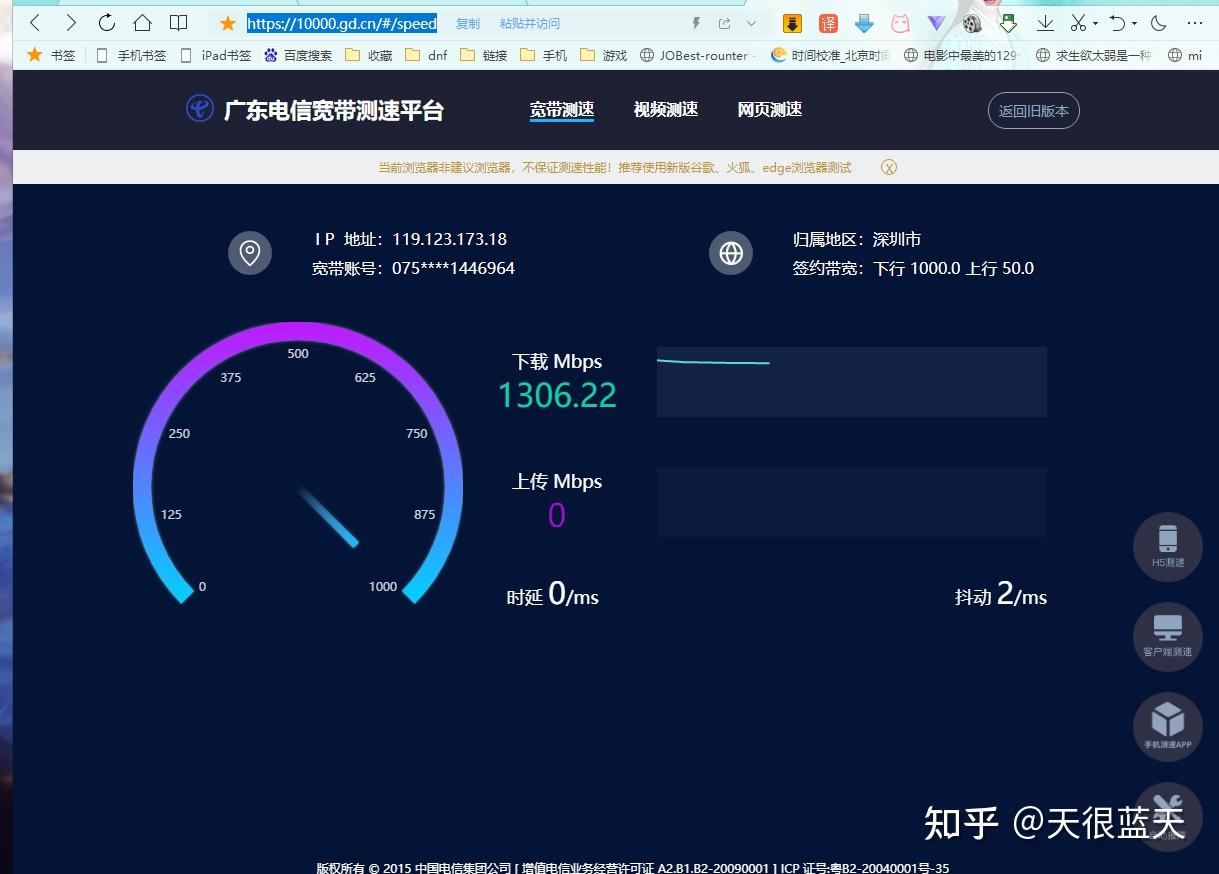Expand the 手机 bookmark folder
The width and height of the screenshot is (1219, 874).
pos(544,56)
